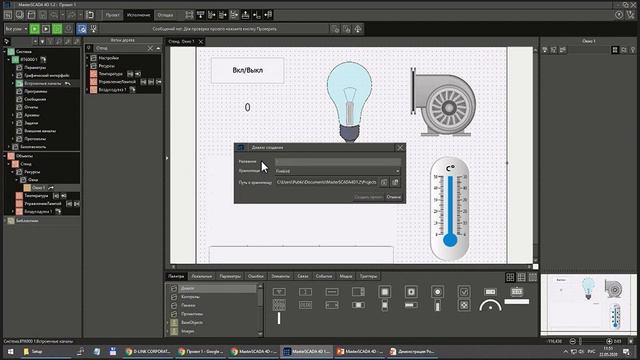Open the Хранилище storage dropdown in dialog

click(338, 171)
